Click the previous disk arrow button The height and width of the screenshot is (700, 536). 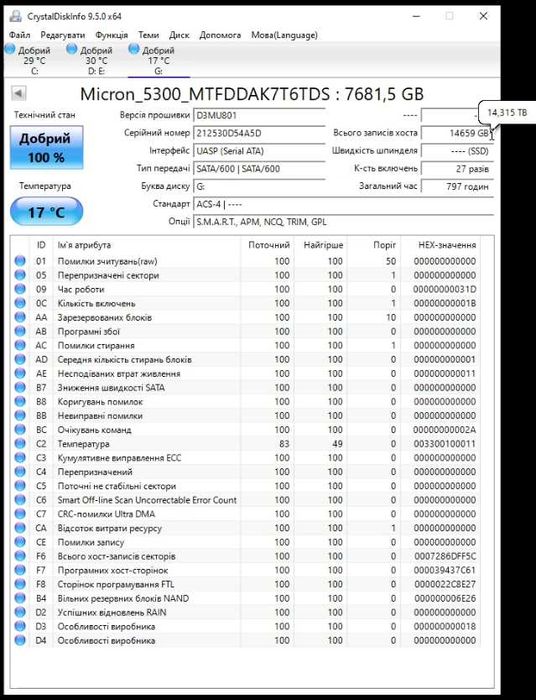coord(18,94)
